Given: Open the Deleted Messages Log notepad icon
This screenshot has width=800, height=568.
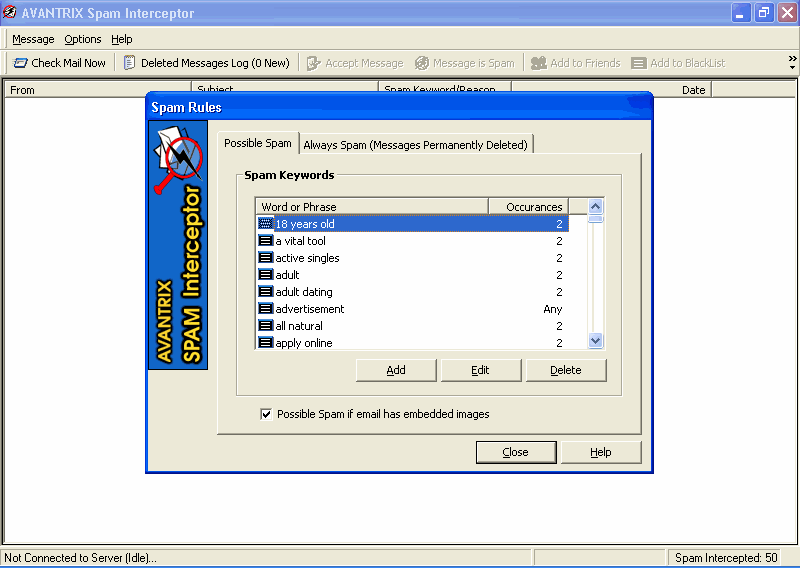Looking at the screenshot, I should tap(130, 63).
